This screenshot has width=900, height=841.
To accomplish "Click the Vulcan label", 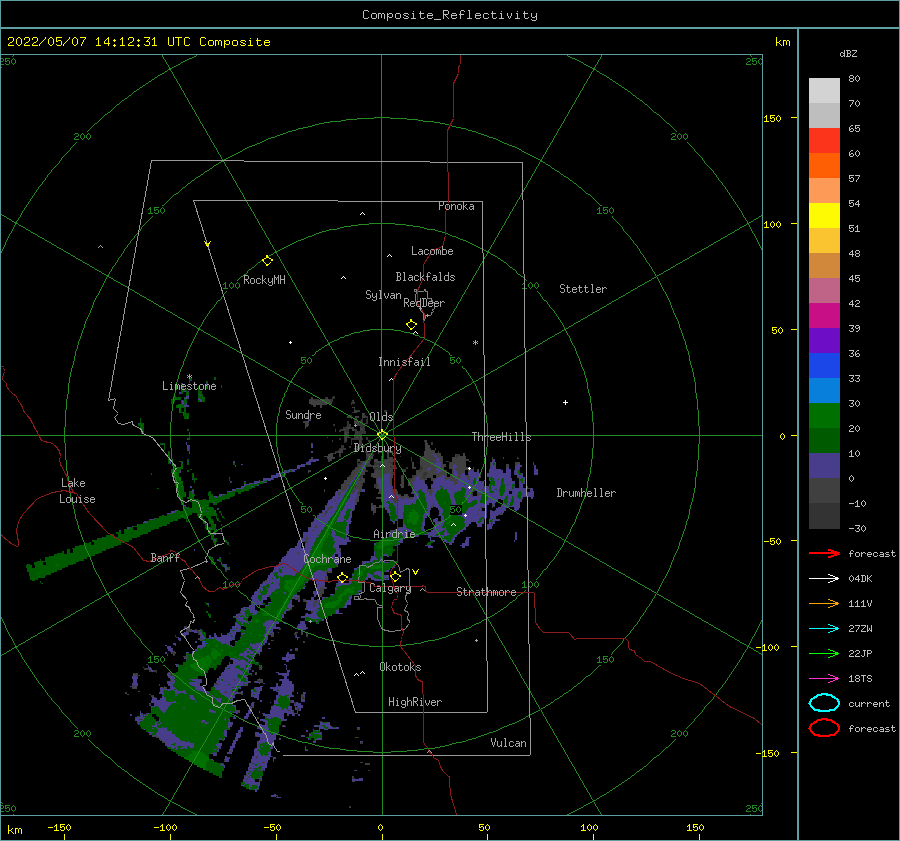I will (x=508, y=743).
